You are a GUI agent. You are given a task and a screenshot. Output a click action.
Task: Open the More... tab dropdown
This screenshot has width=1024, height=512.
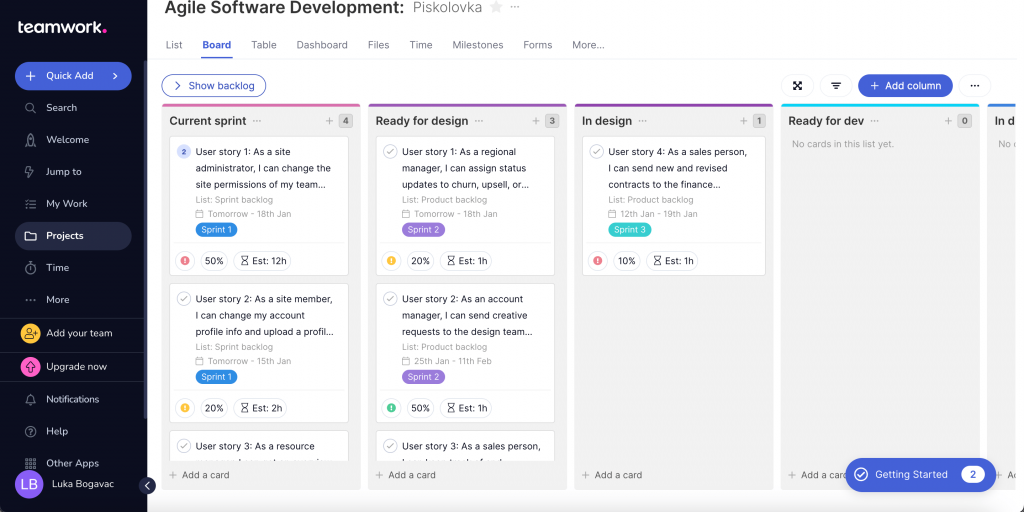(x=588, y=45)
